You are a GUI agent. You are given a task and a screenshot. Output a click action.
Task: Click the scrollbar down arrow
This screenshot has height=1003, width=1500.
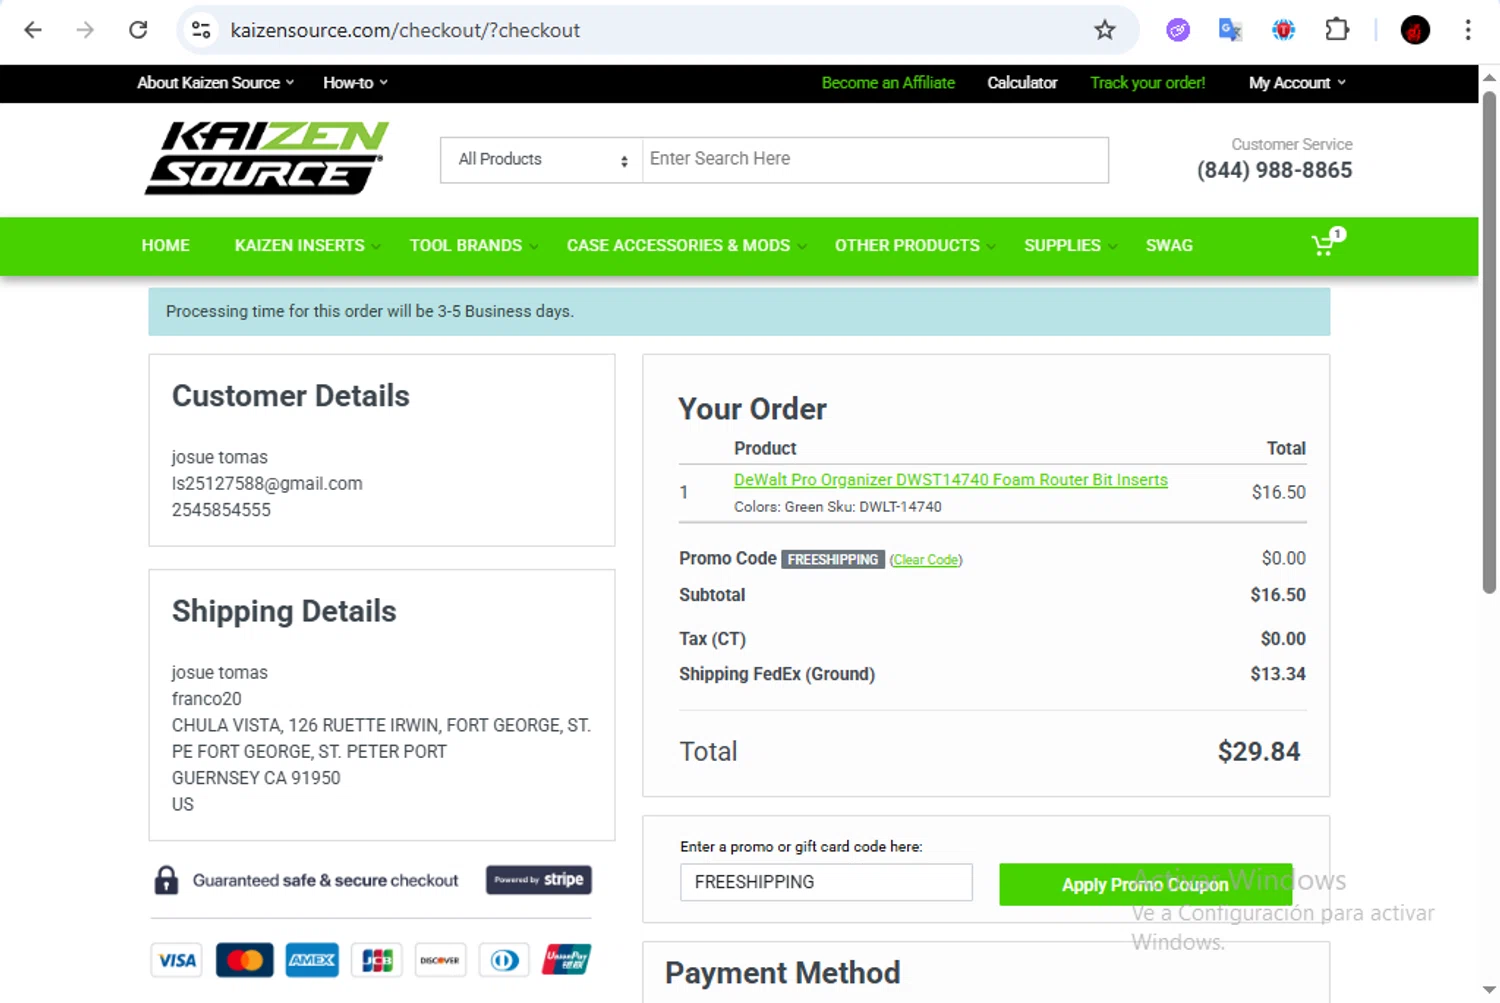[1489, 990]
